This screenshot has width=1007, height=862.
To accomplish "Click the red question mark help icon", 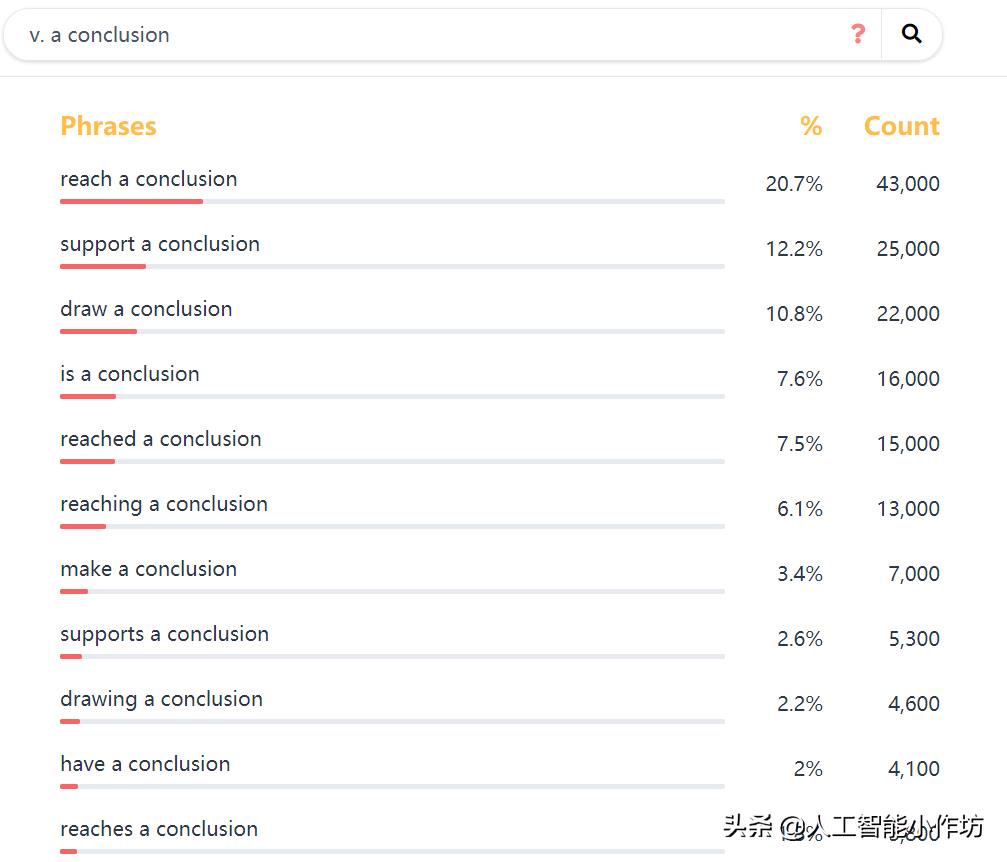I will point(857,35).
